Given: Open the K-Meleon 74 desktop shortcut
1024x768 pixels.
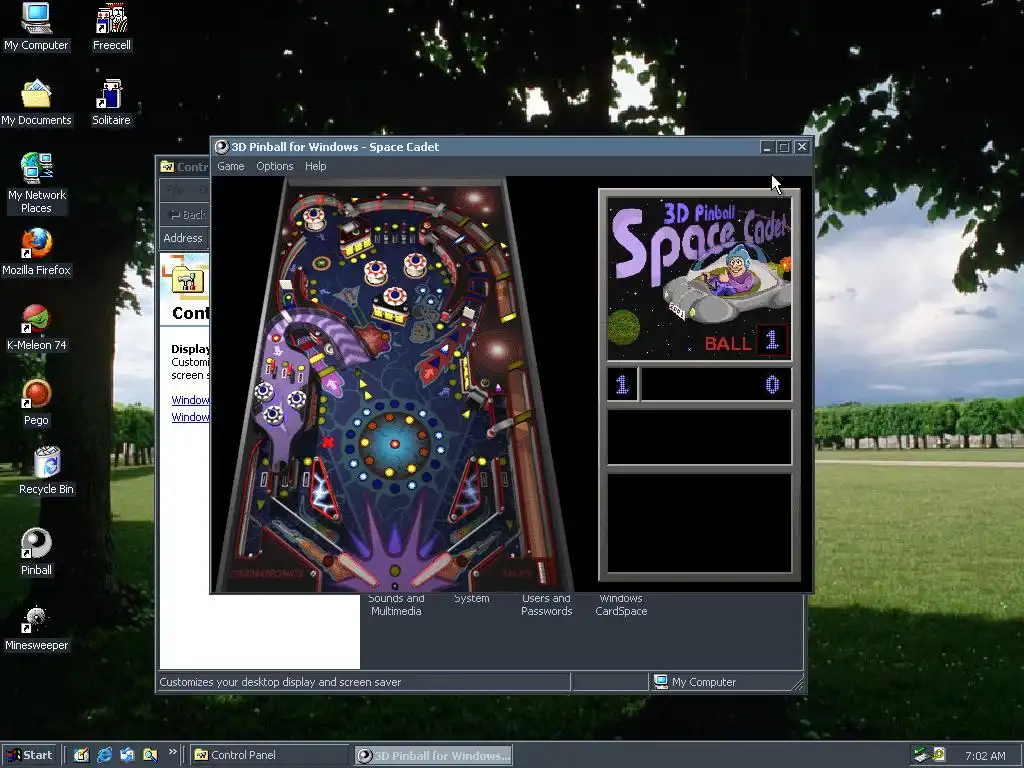Looking at the screenshot, I should [36, 328].
